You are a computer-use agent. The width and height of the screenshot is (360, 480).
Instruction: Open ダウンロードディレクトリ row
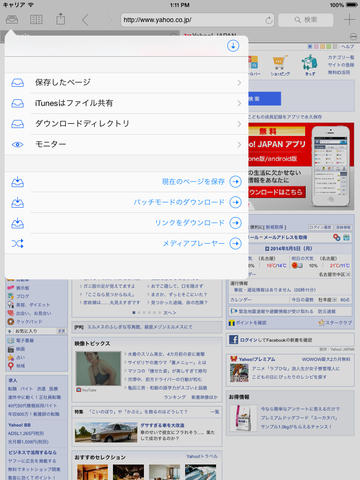click(x=127, y=124)
